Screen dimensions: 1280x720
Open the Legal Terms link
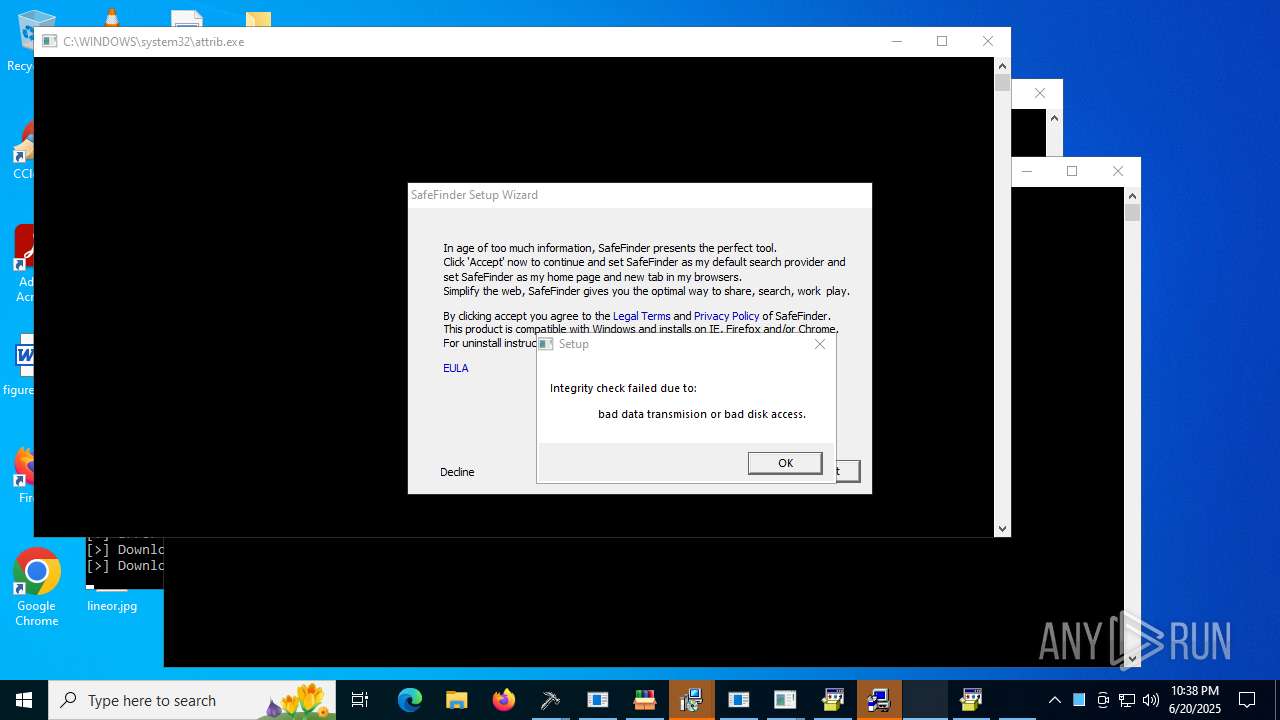[641, 316]
